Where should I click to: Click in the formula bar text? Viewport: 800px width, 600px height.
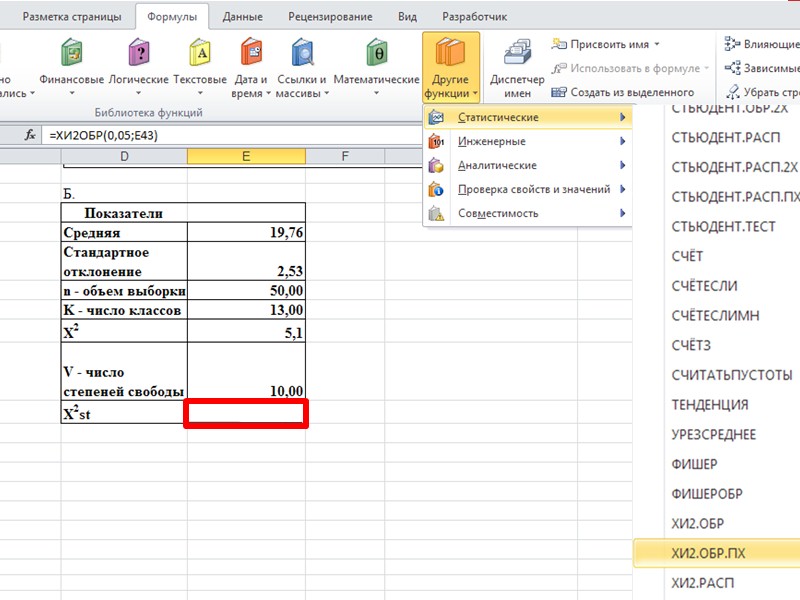point(104,135)
